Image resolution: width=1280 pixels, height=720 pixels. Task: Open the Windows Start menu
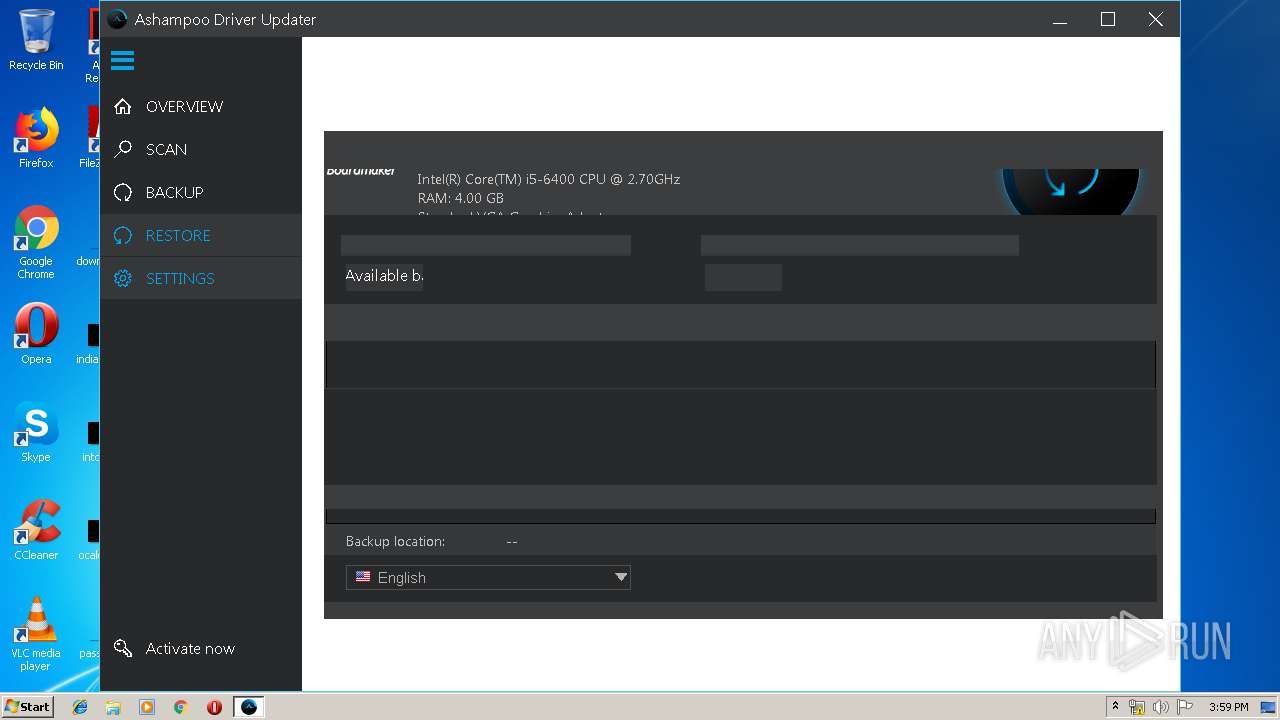(27, 706)
